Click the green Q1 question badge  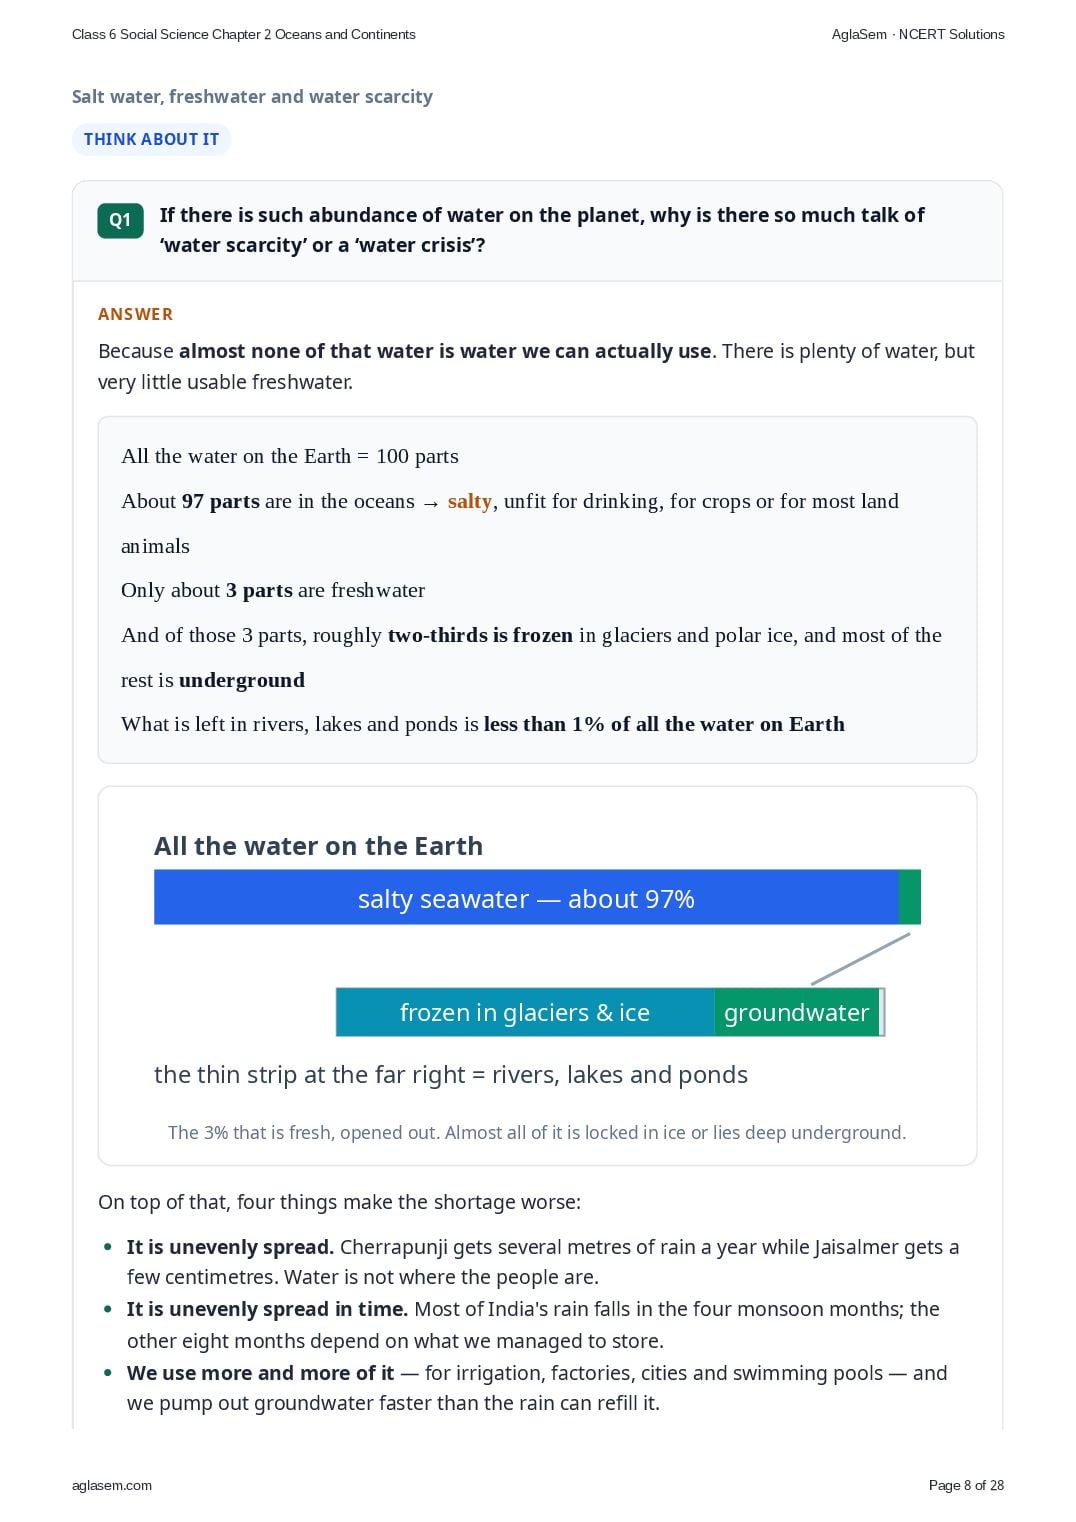coord(120,220)
